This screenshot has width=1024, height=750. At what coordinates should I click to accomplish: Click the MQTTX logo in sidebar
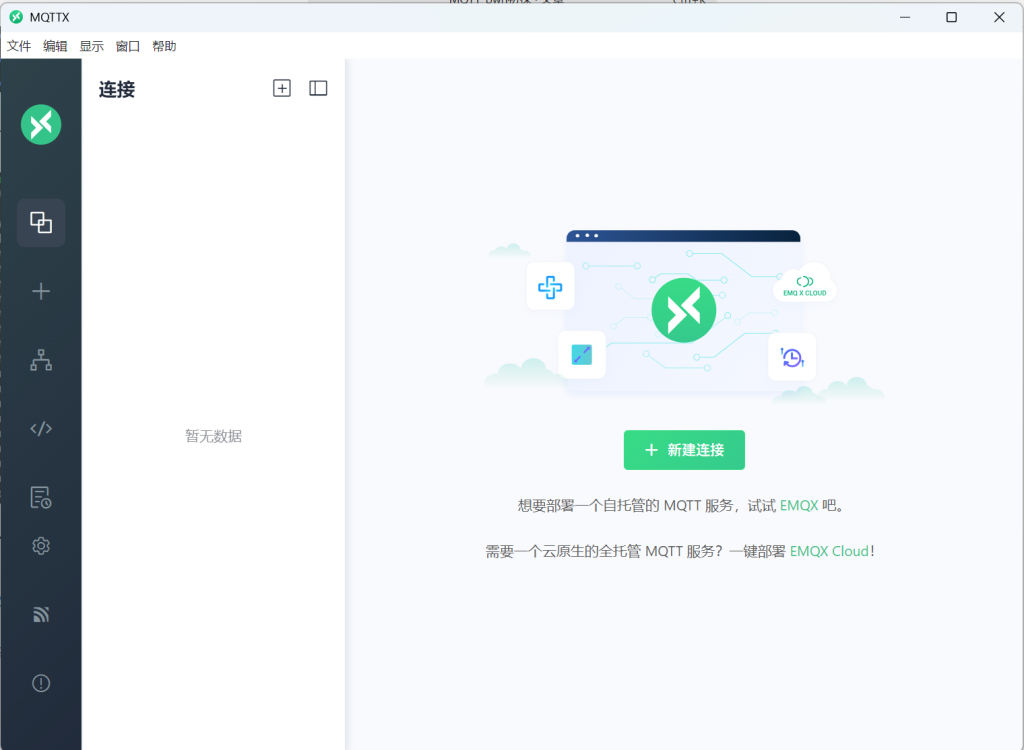[41, 124]
